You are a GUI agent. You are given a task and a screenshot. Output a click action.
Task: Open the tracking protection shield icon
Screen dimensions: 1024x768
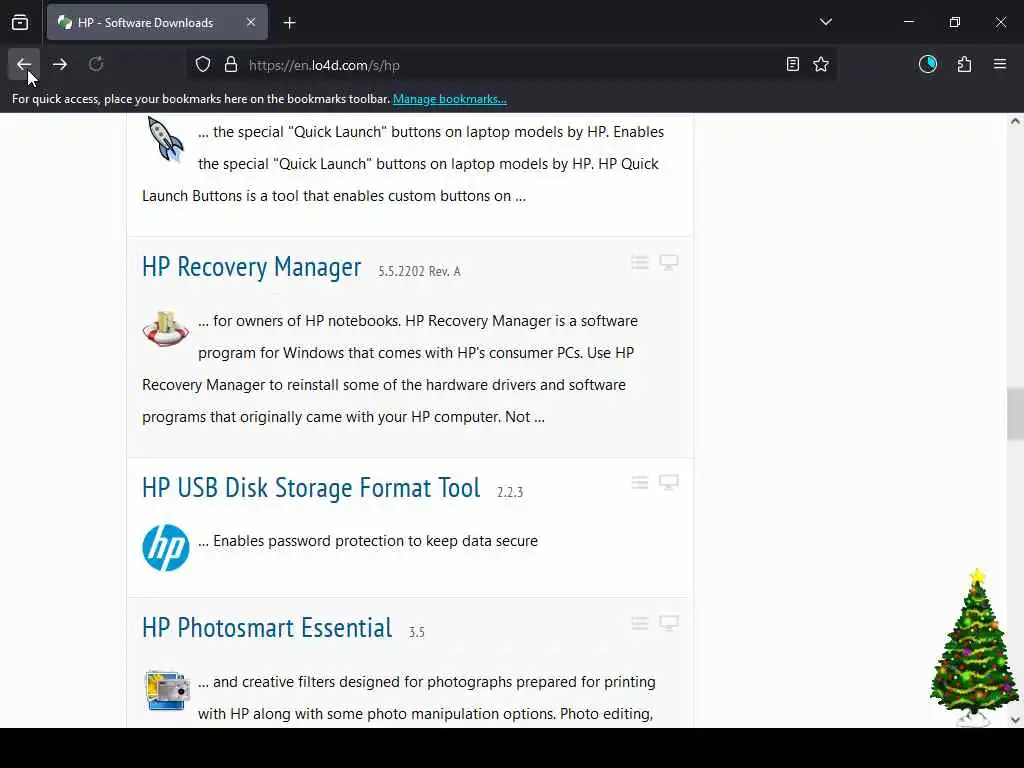[x=203, y=65]
